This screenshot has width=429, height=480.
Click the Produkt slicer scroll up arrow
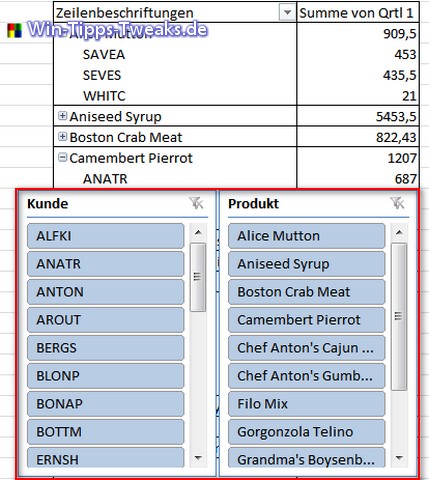click(399, 232)
